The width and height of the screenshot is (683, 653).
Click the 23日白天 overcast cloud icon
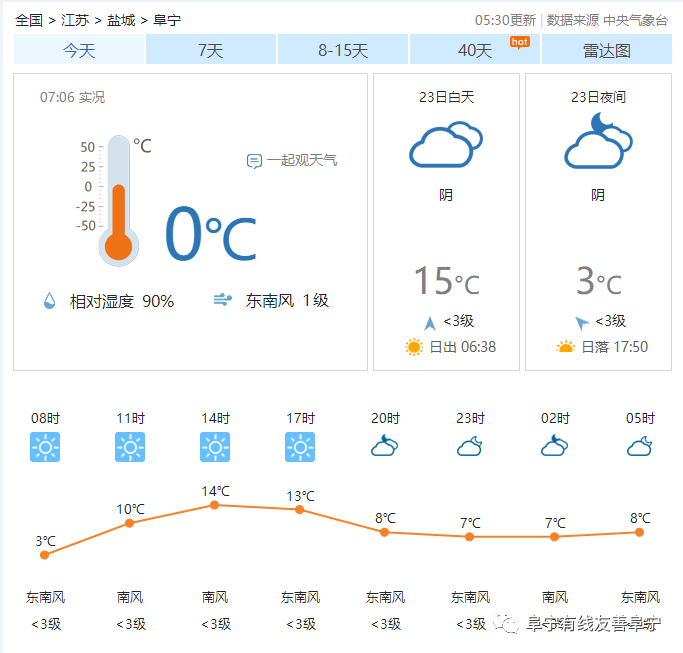pos(446,145)
